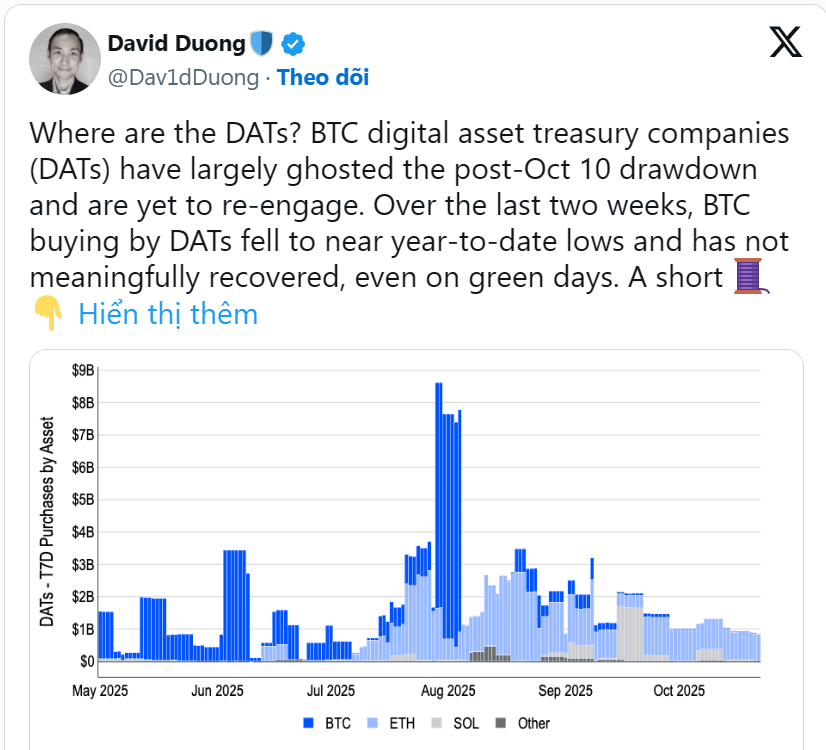Image resolution: width=826 pixels, height=750 pixels.
Task: Click the ETH legend color swatch
Action: [x=375, y=723]
